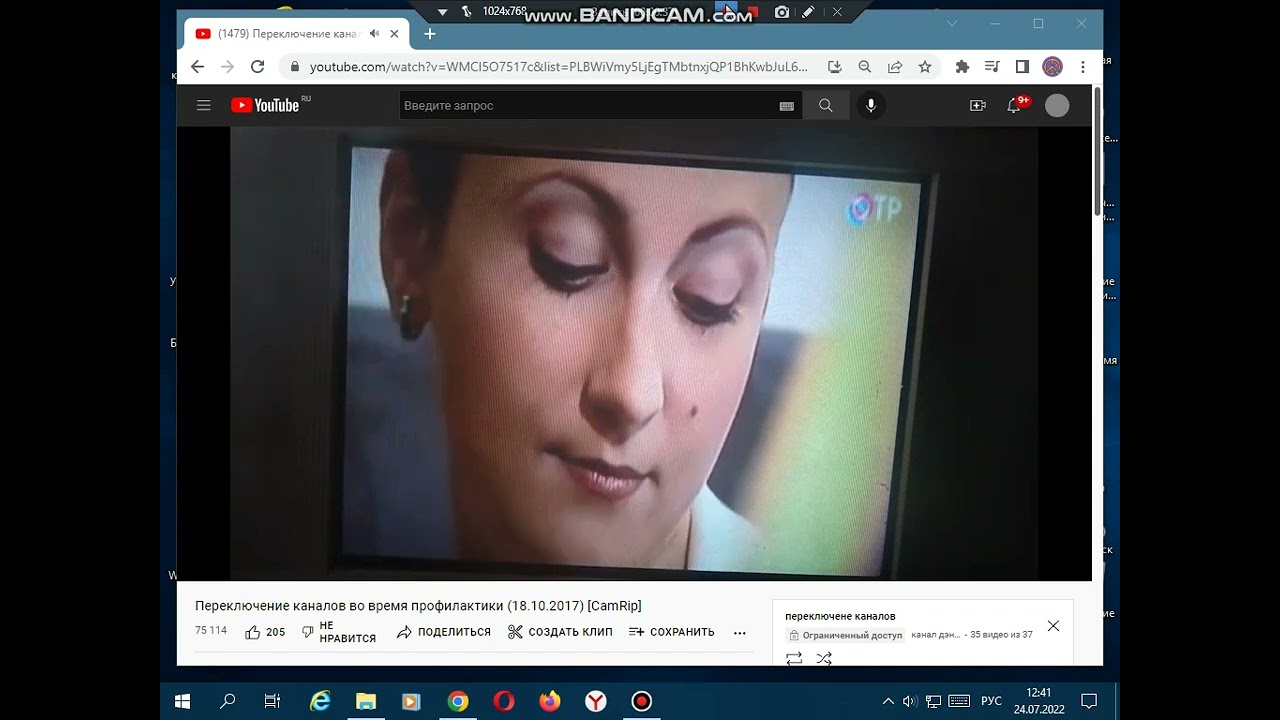Click the site lock icon in address bar
Screen dimensions: 1280x720
pyautogui.click(x=295, y=67)
